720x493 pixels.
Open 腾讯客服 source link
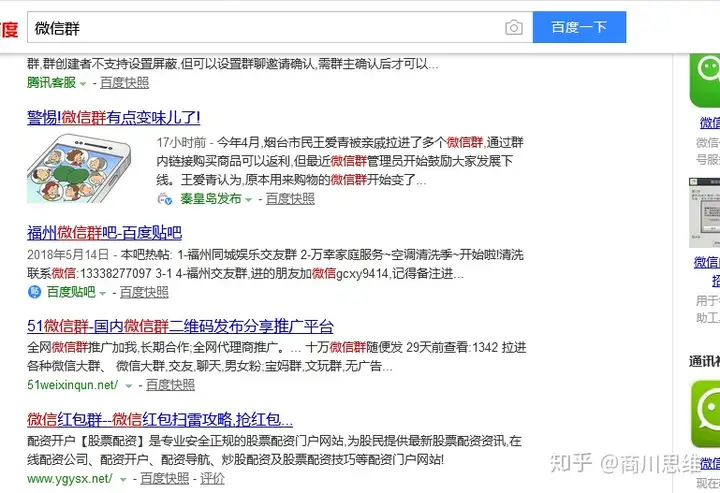point(51,83)
